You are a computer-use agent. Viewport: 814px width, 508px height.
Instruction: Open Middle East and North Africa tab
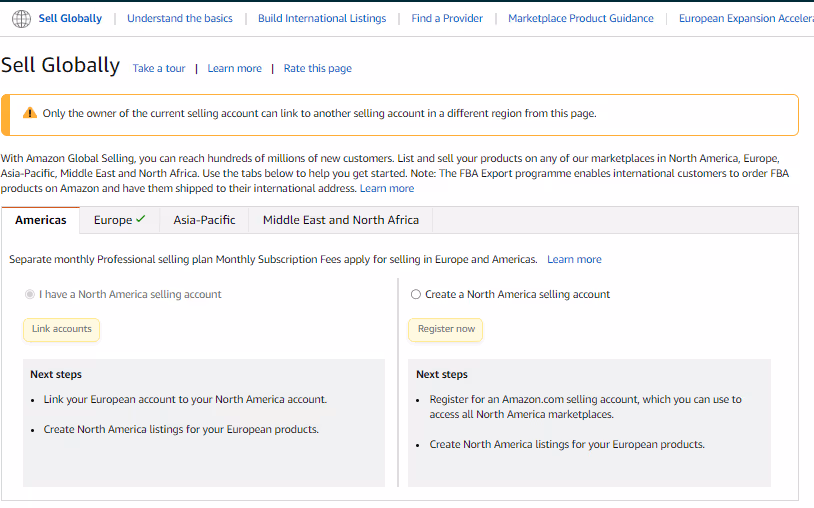(340, 220)
